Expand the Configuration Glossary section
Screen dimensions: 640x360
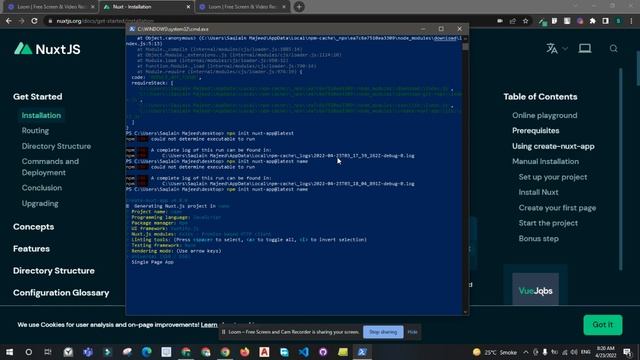coord(61,293)
